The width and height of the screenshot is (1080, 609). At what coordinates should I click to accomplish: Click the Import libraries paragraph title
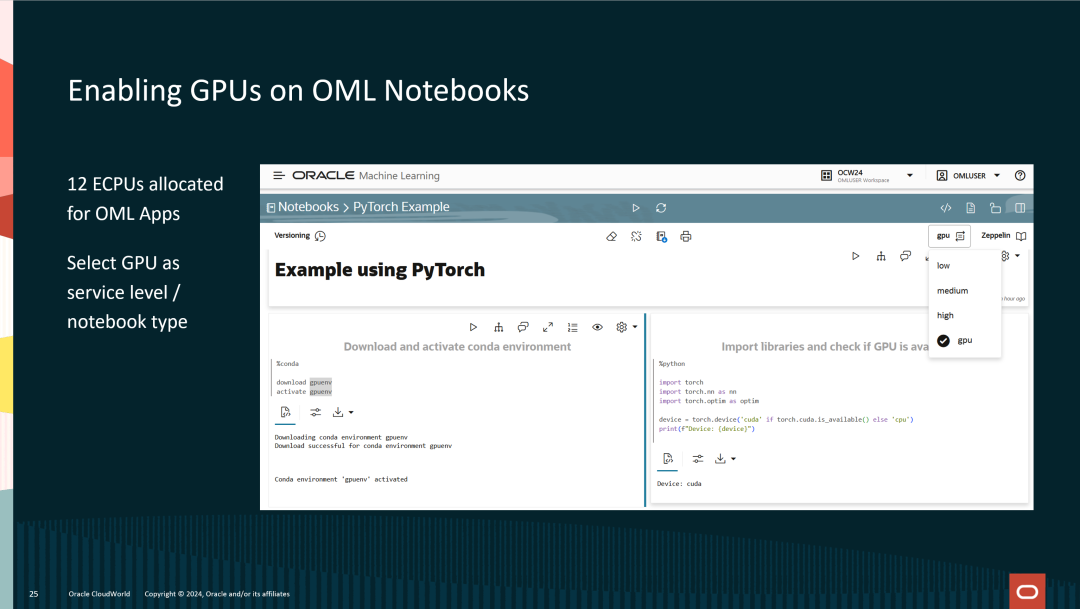(x=824, y=347)
